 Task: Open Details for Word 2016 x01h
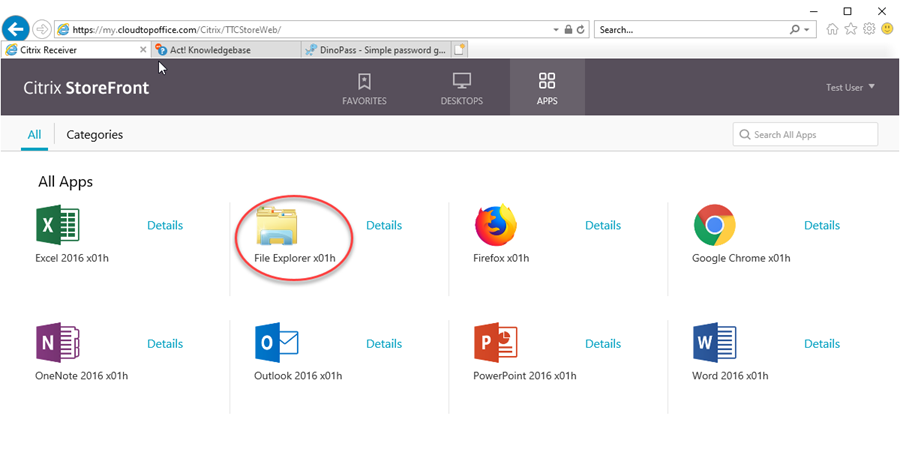pos(822,343)
